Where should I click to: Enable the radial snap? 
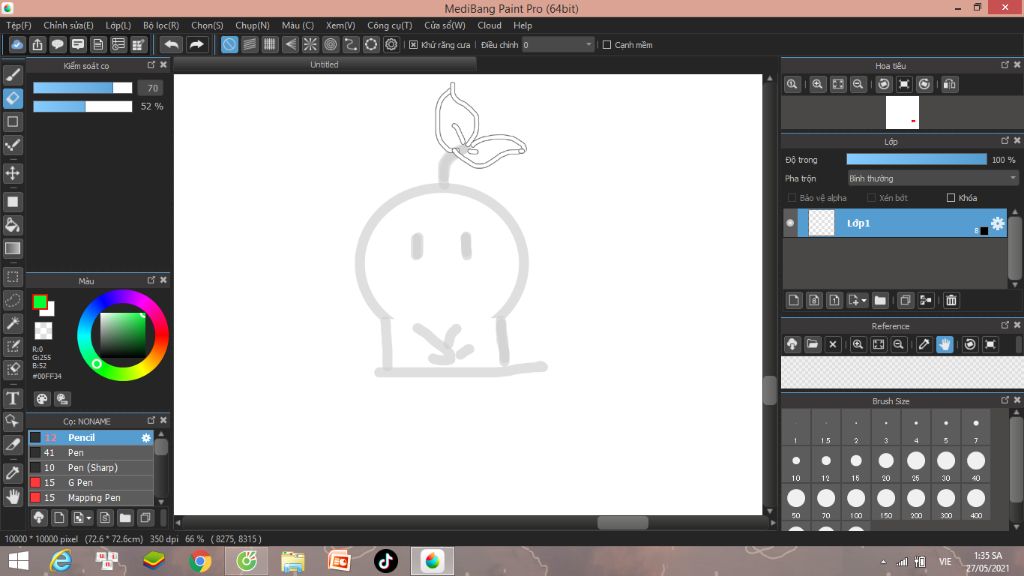tap(310, 44)
